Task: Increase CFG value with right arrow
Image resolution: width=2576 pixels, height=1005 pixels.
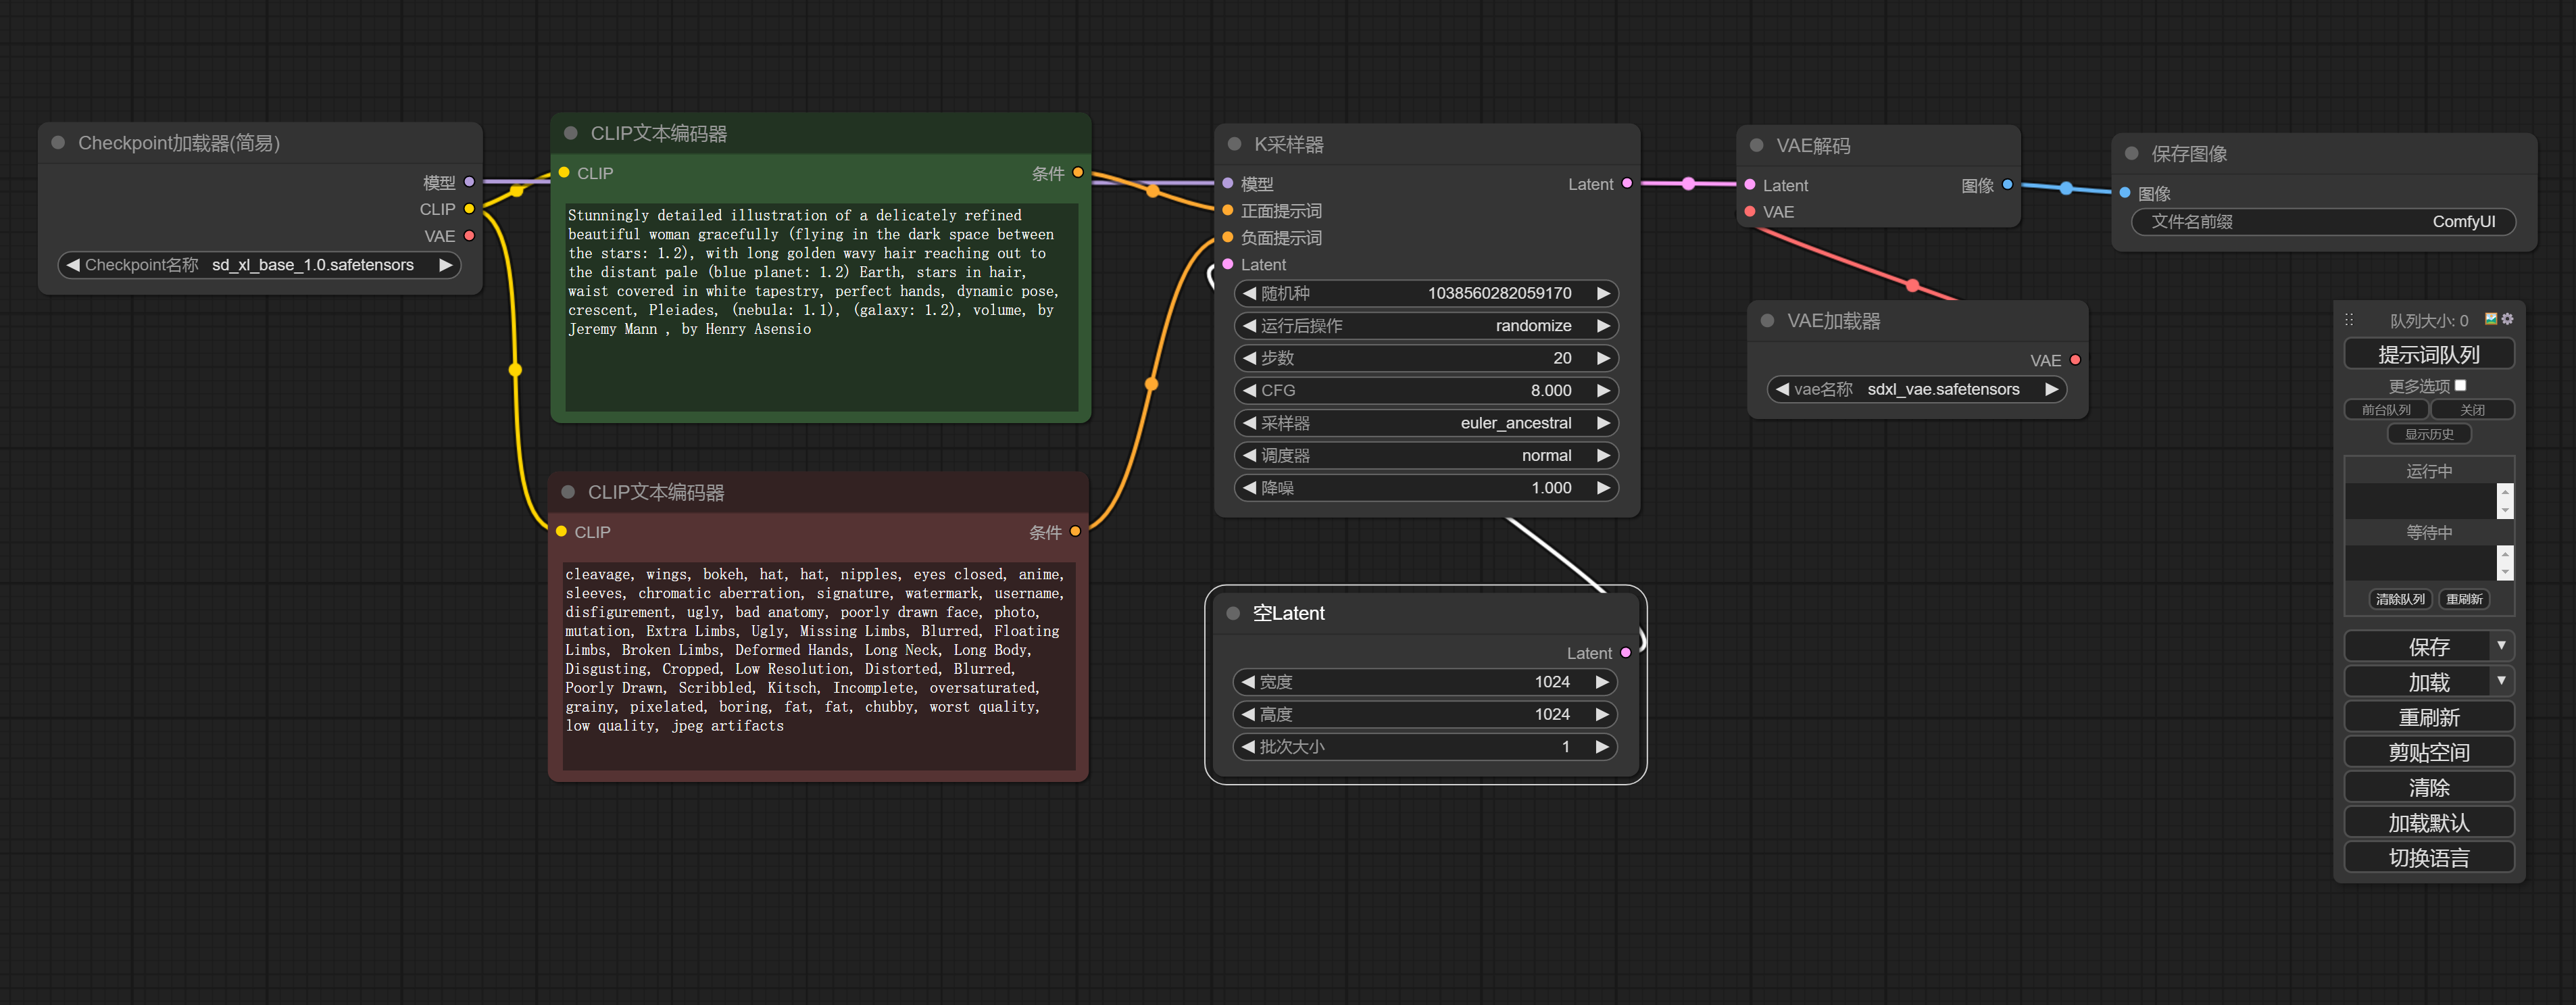Action: tap(1603, 390)
